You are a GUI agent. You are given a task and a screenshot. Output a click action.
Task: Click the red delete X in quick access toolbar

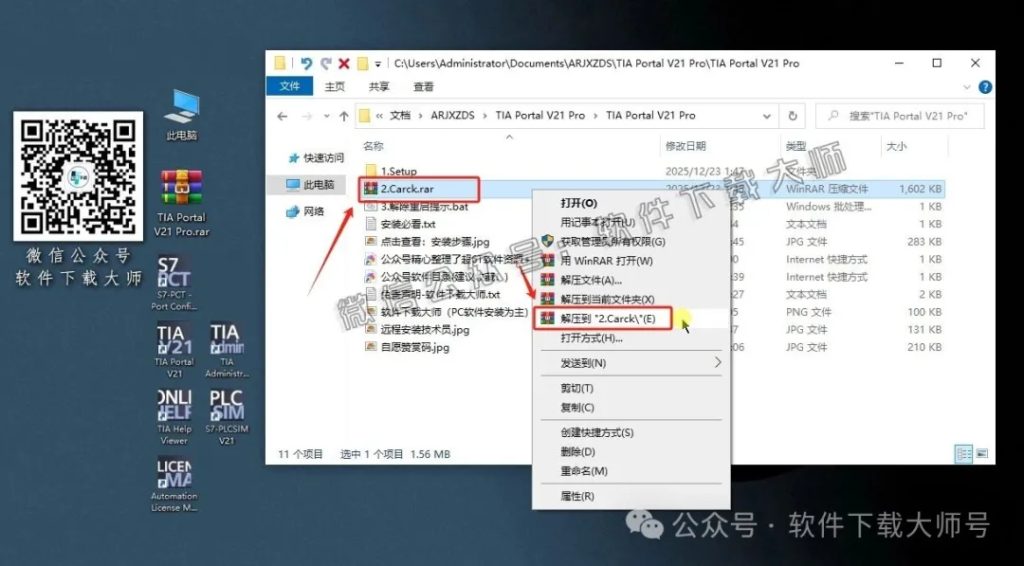coord(344,63)
